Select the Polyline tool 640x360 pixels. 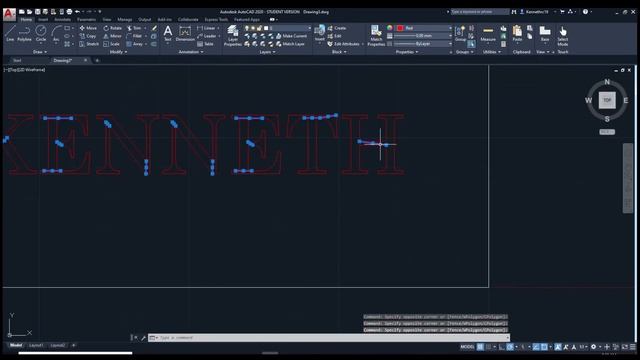24,33
